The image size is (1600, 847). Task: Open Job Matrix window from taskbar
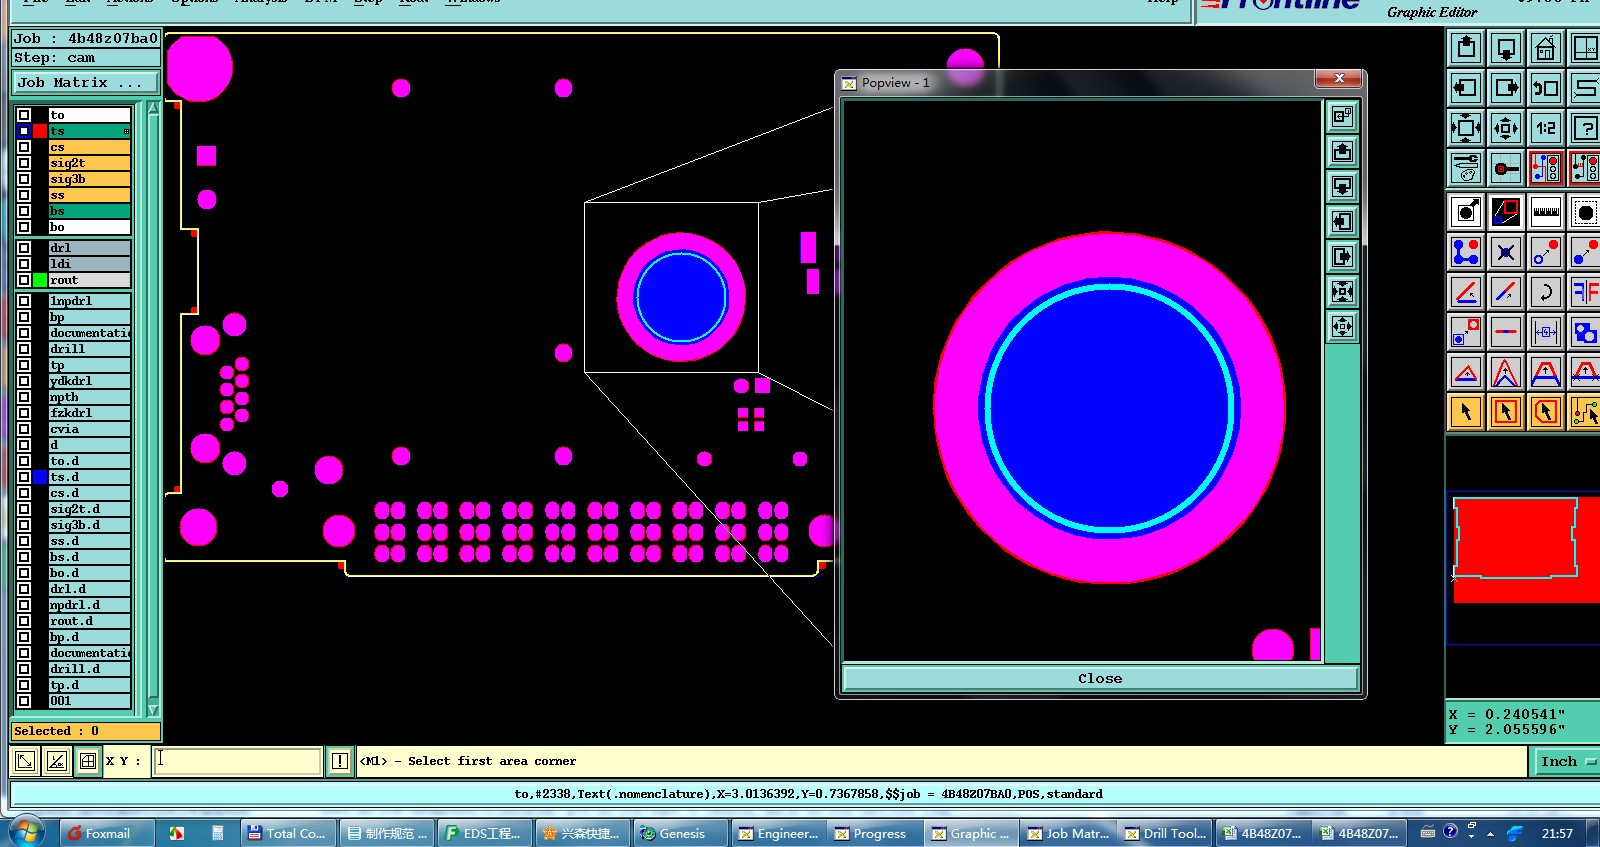[x=1068, y=833]
